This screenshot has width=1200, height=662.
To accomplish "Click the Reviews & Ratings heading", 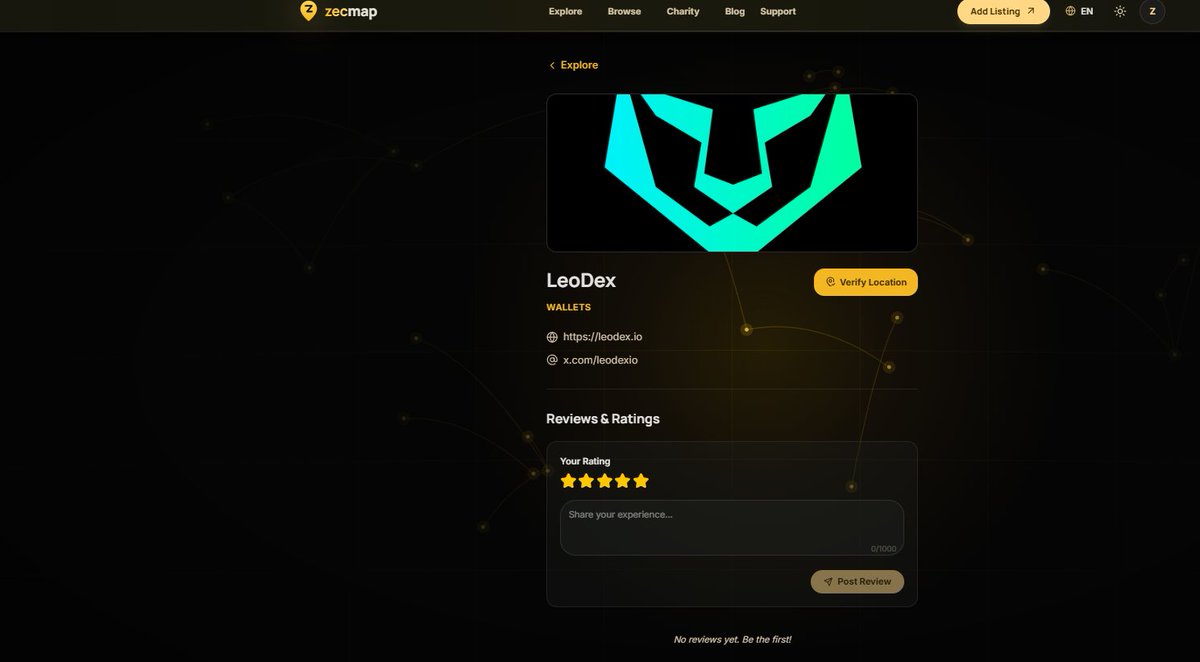I will click(603, 419).
